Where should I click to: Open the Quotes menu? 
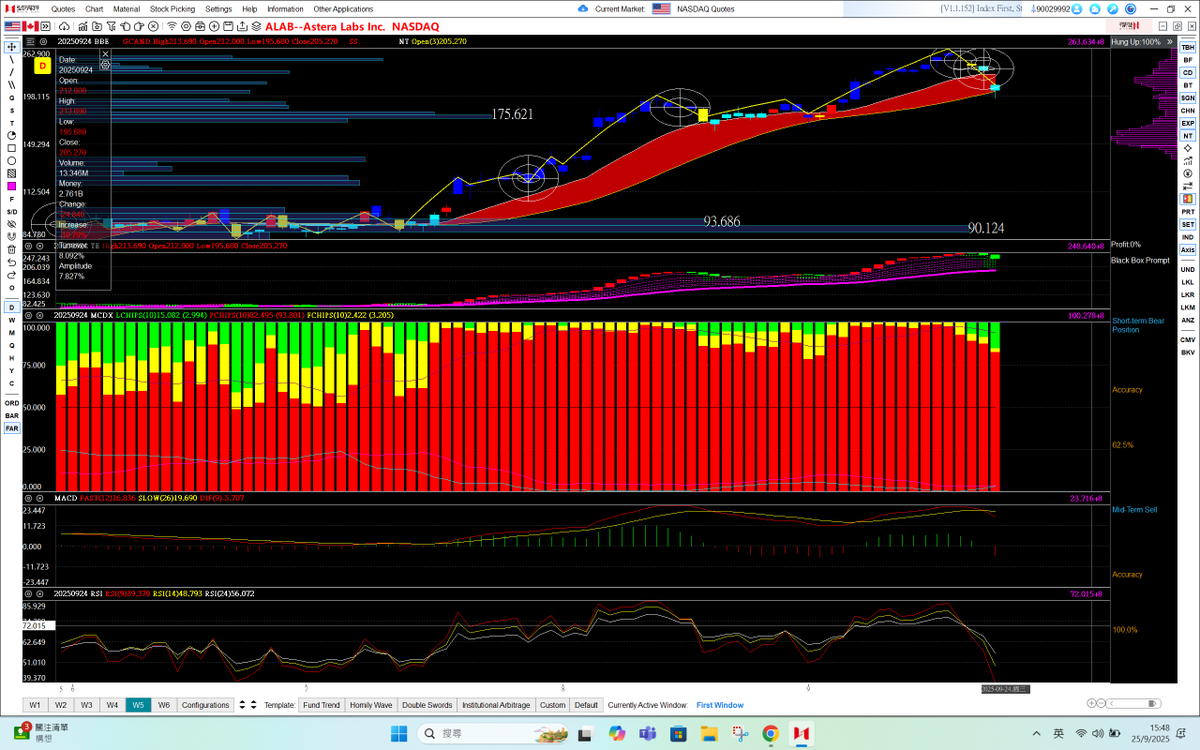[62, 9]
